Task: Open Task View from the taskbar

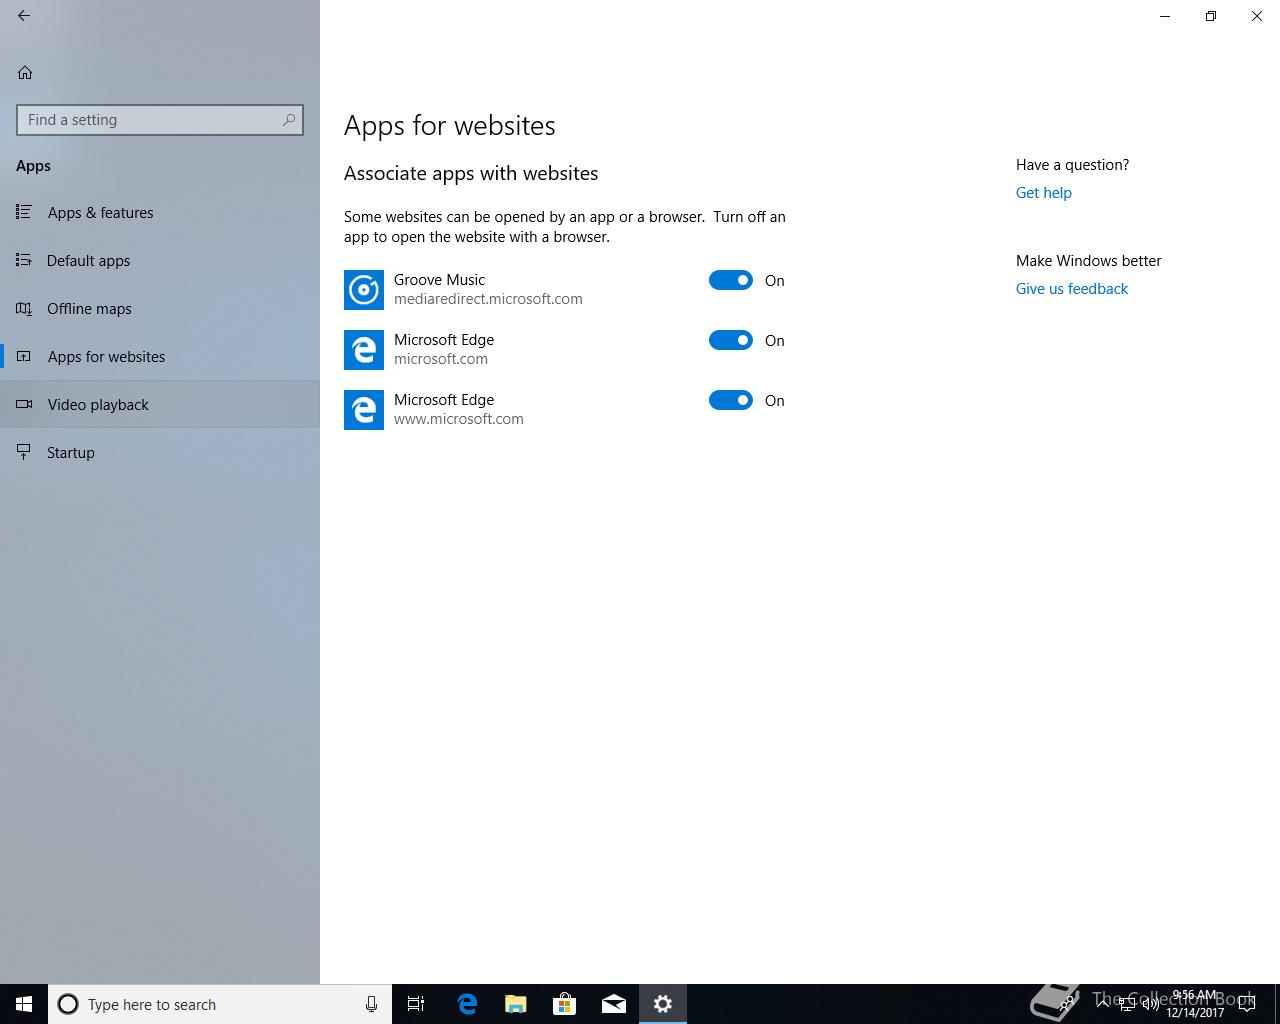Action: [x=416, y=1004]
